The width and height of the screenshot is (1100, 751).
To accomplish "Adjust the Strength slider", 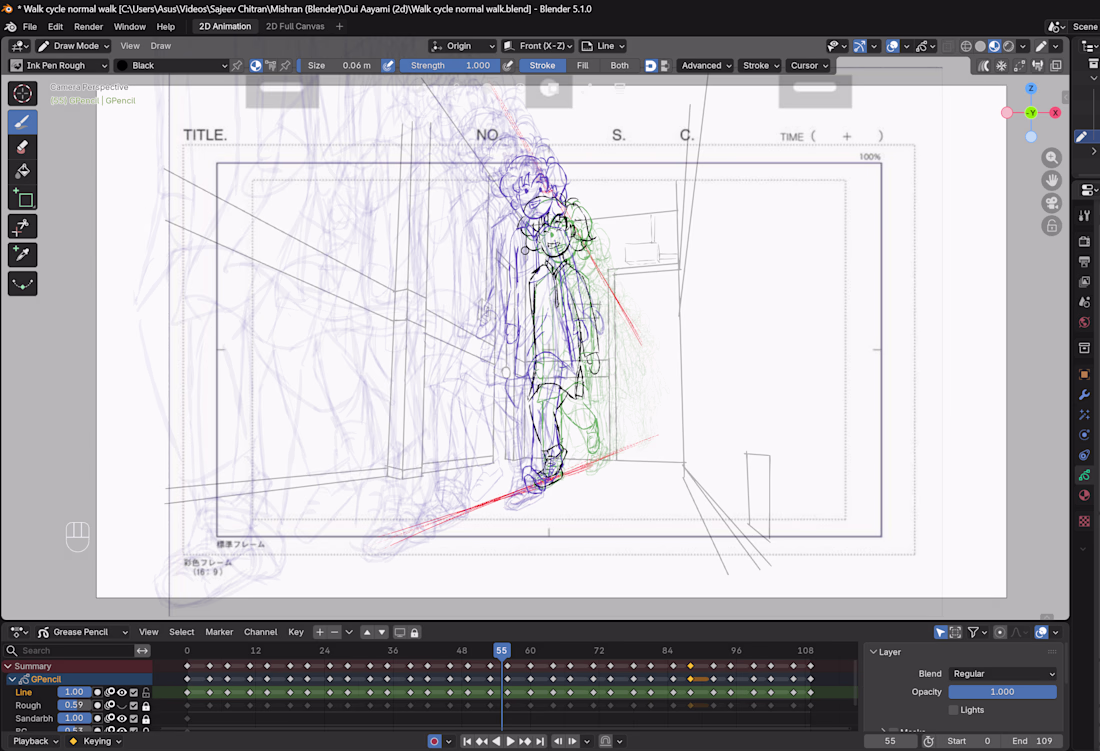I will (x=450, y=65).
